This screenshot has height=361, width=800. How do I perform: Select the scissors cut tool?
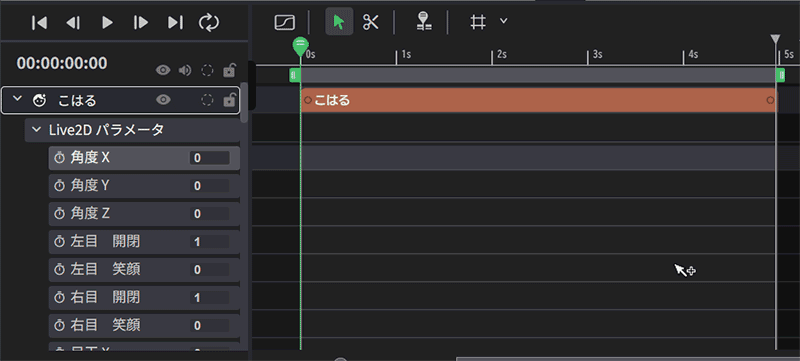pyautogui.click(x=371, y=22)
